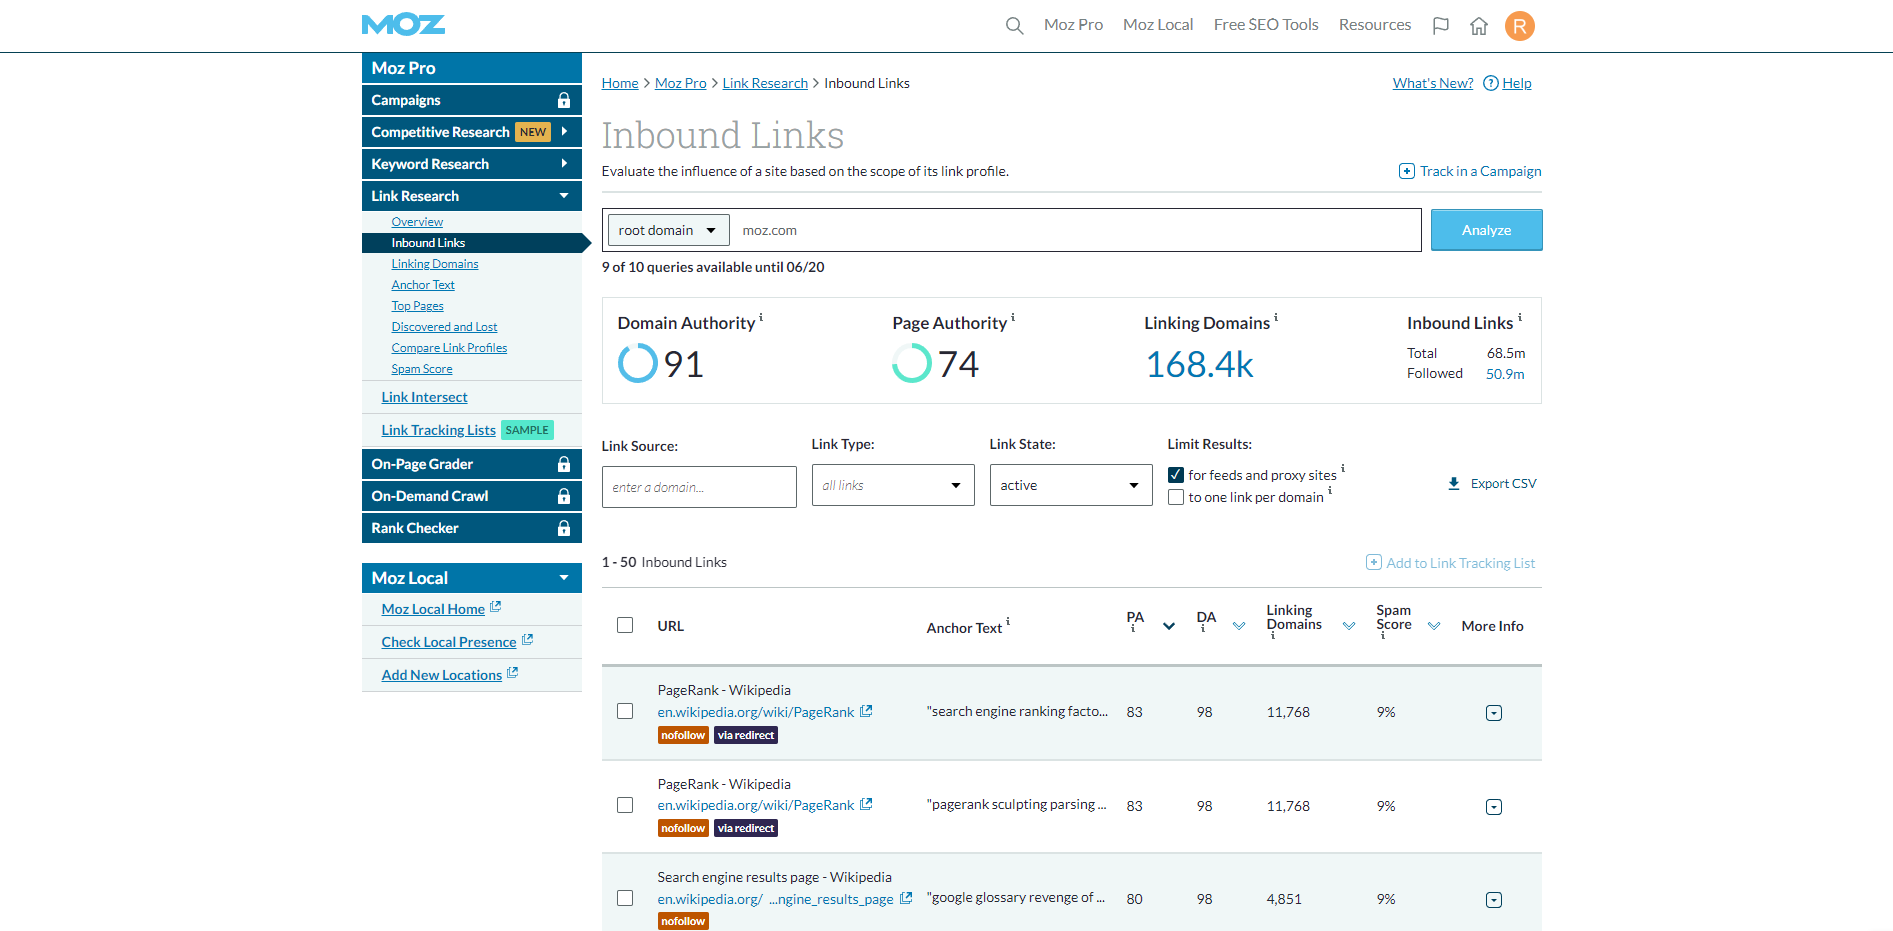Image resolution: width=1893 pixels, height=931 pixels.
Task: Click the lock icon beside Campaigns
Action: [564, 100]
